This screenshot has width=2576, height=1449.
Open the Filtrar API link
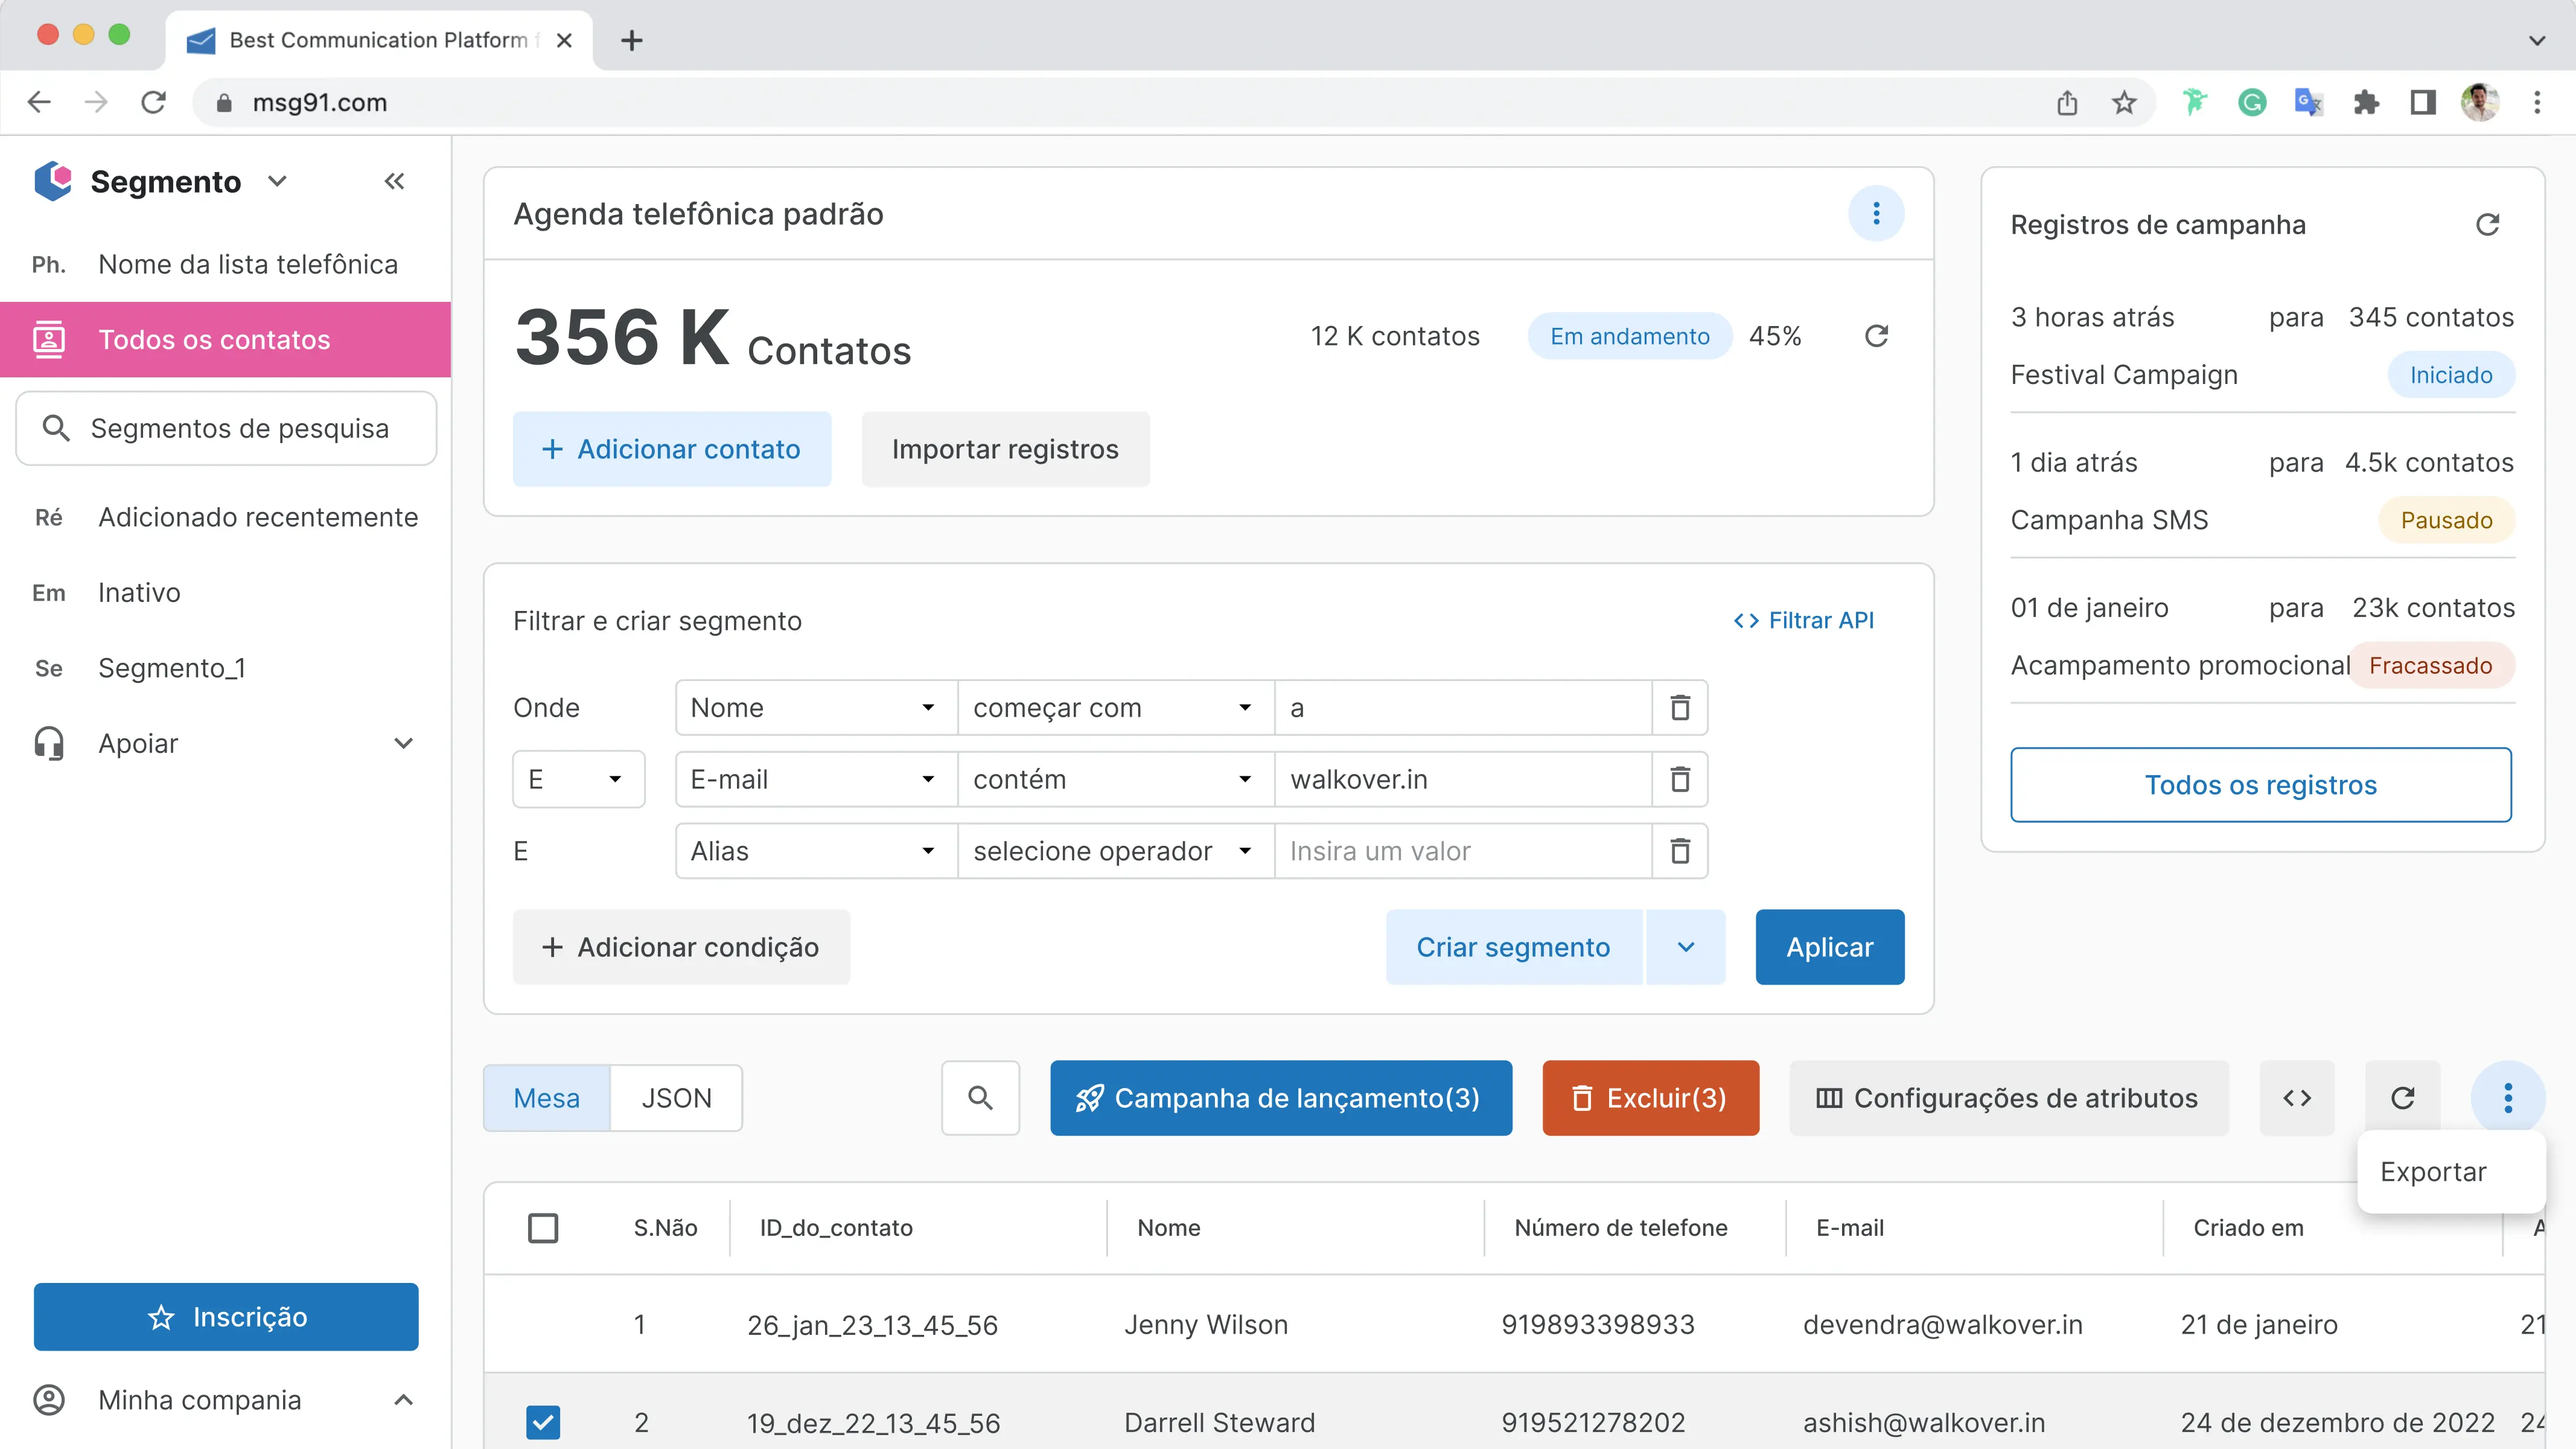click(1803, 620)
